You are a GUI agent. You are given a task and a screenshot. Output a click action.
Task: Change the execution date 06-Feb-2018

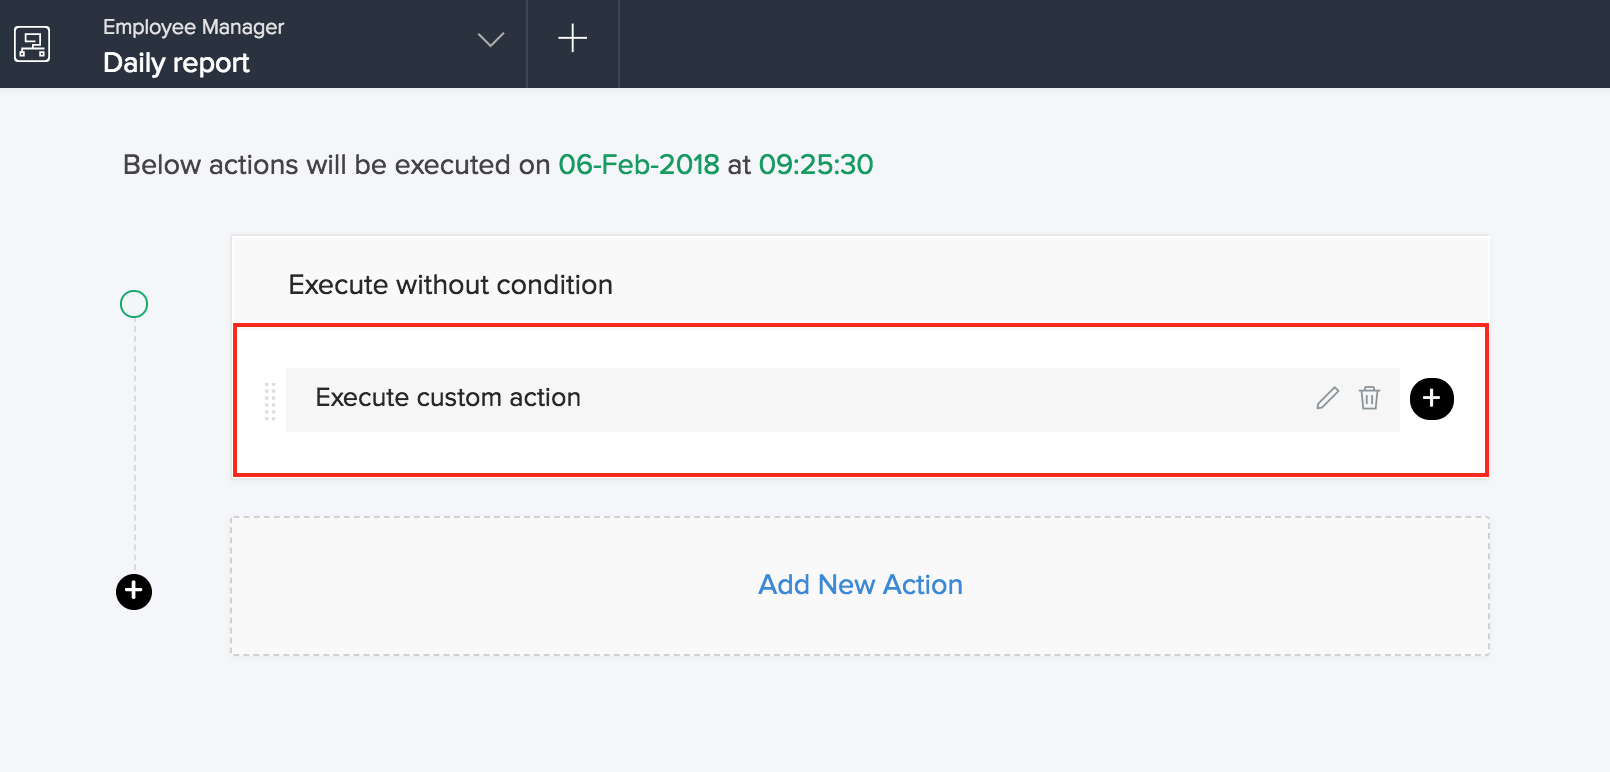[638, 165]
